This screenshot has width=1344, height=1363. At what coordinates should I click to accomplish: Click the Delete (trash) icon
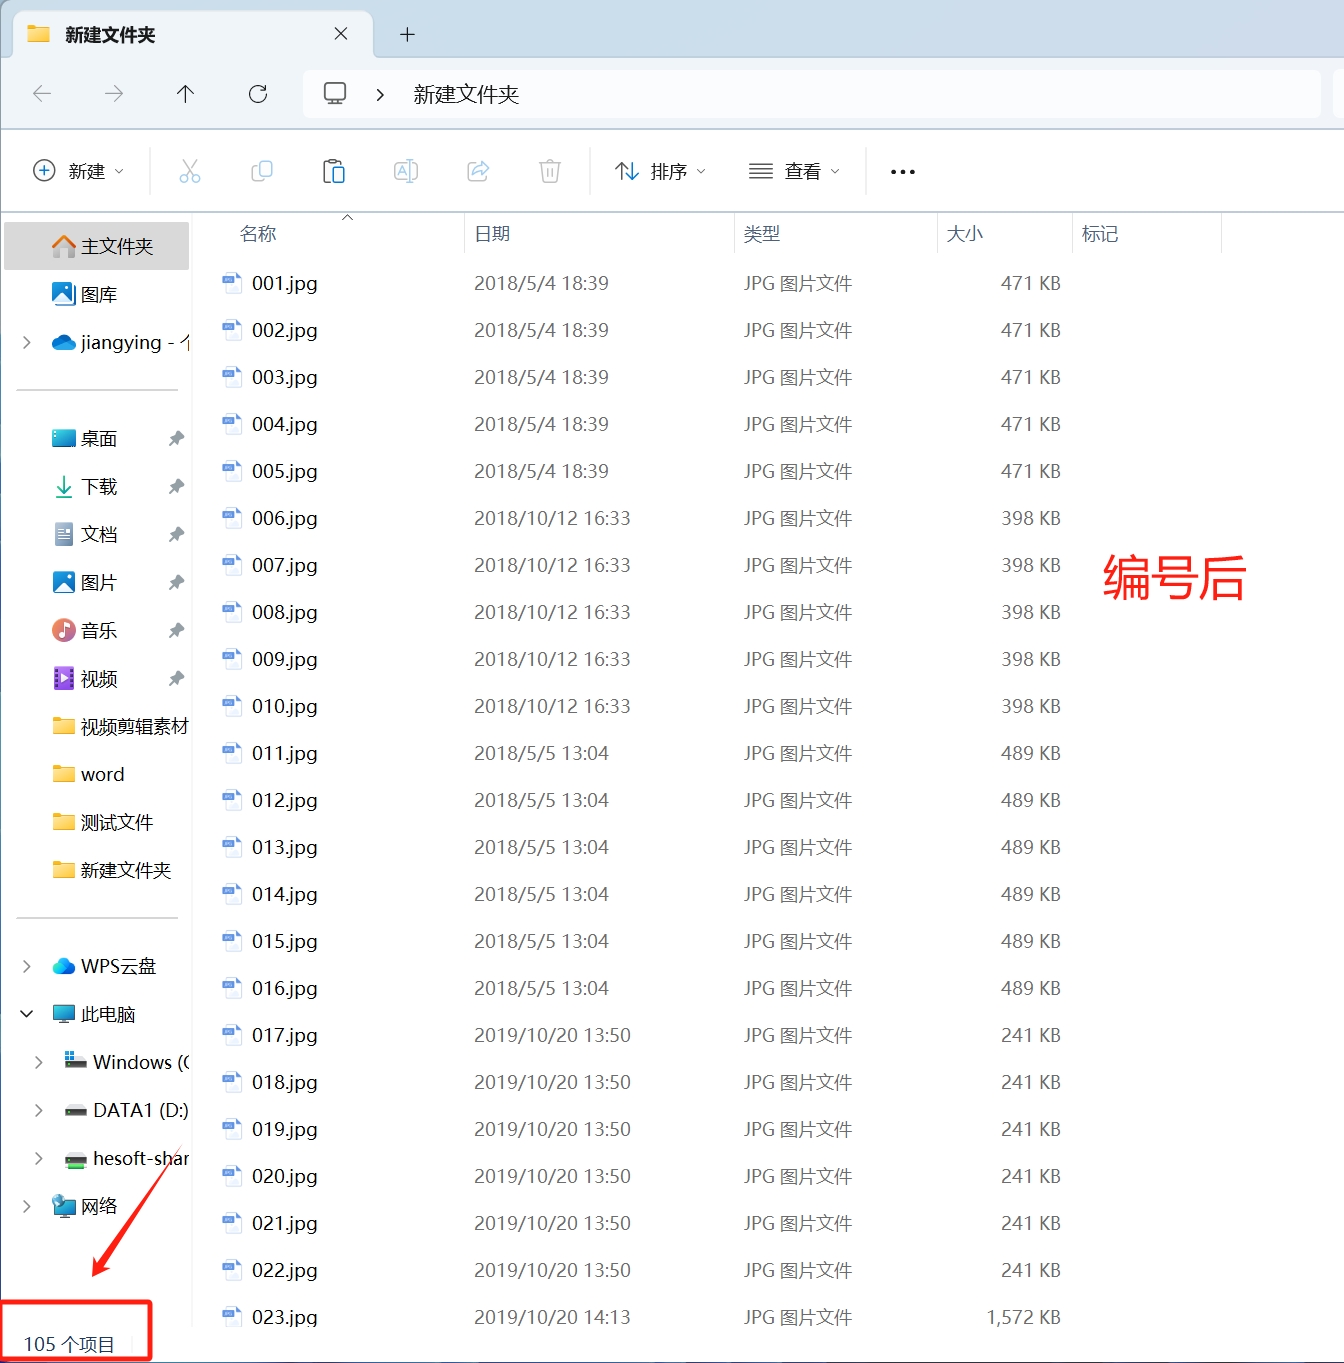[550, 170]
